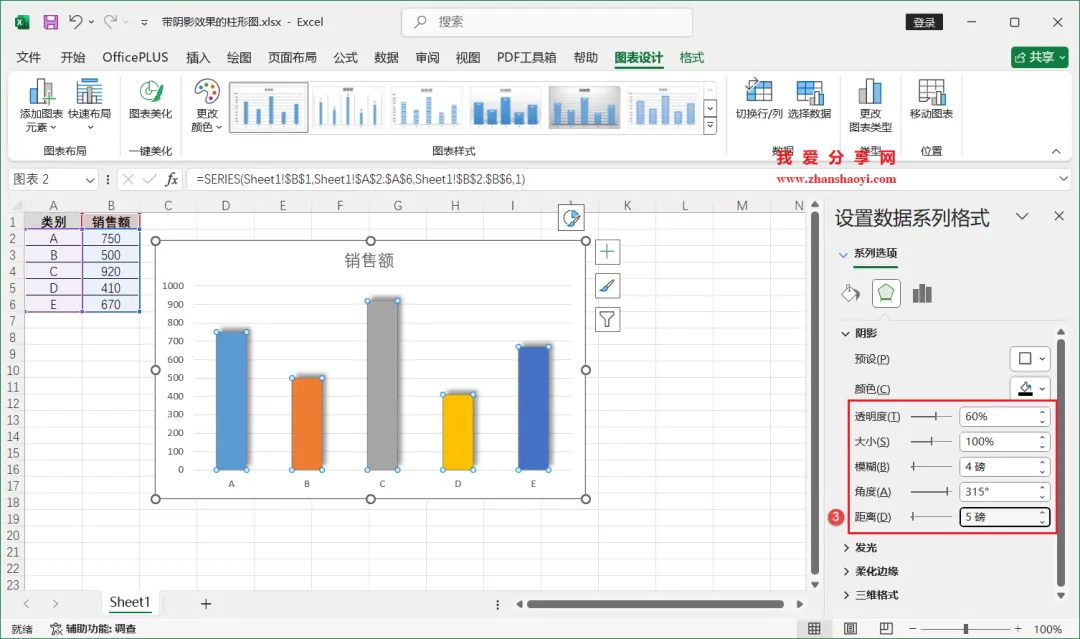Click accessibility check status icon
The height and width of the screenshot is (639, 1080).
coord(56,629)
